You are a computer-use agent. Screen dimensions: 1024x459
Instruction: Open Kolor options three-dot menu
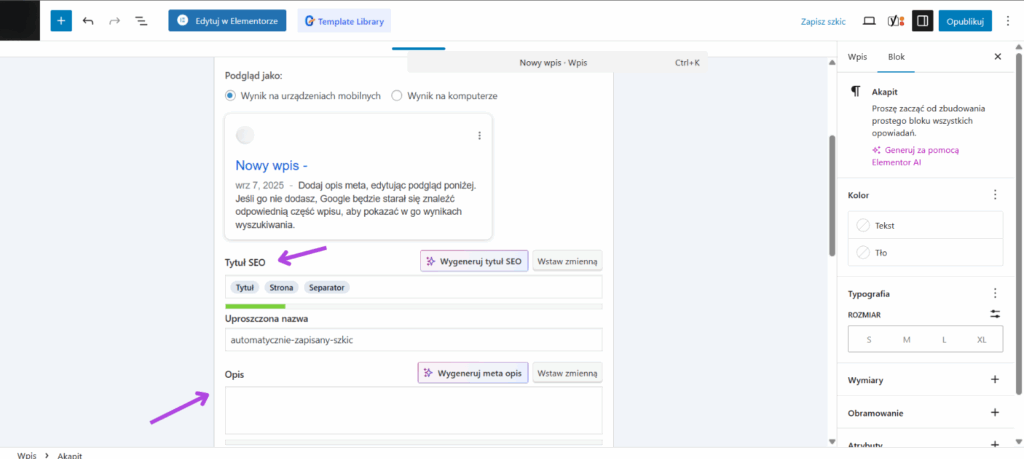point(994,195)
